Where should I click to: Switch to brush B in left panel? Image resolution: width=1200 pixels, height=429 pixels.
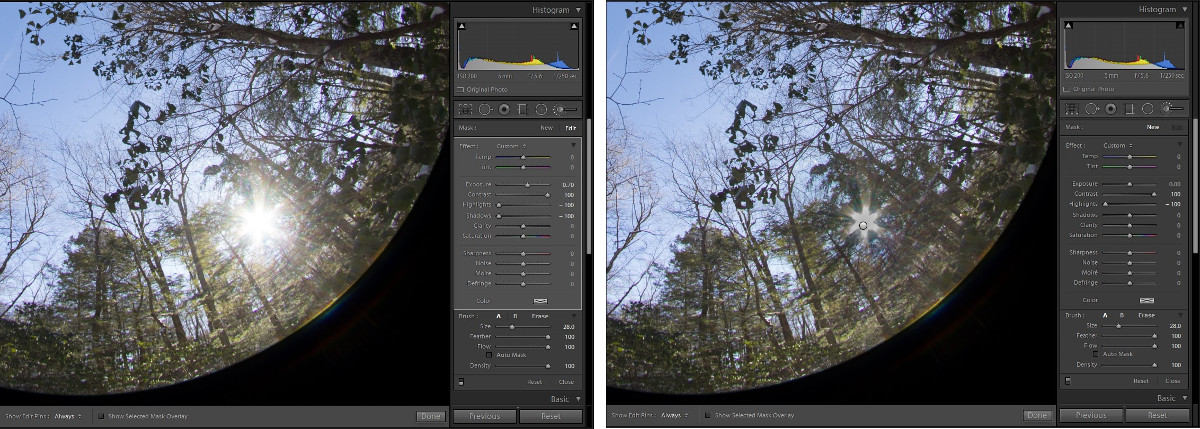coord(515,316)
